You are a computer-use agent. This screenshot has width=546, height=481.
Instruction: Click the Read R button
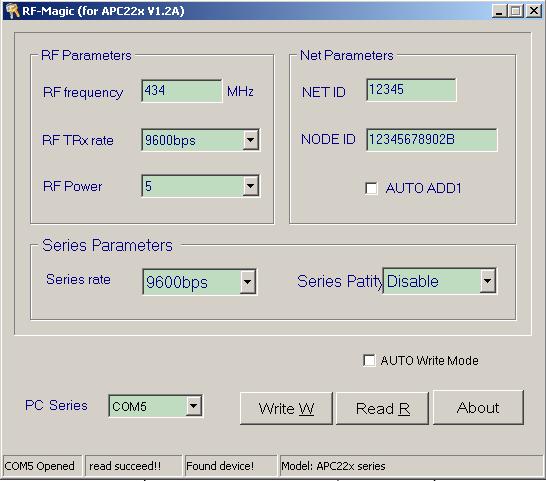[382, 408]
